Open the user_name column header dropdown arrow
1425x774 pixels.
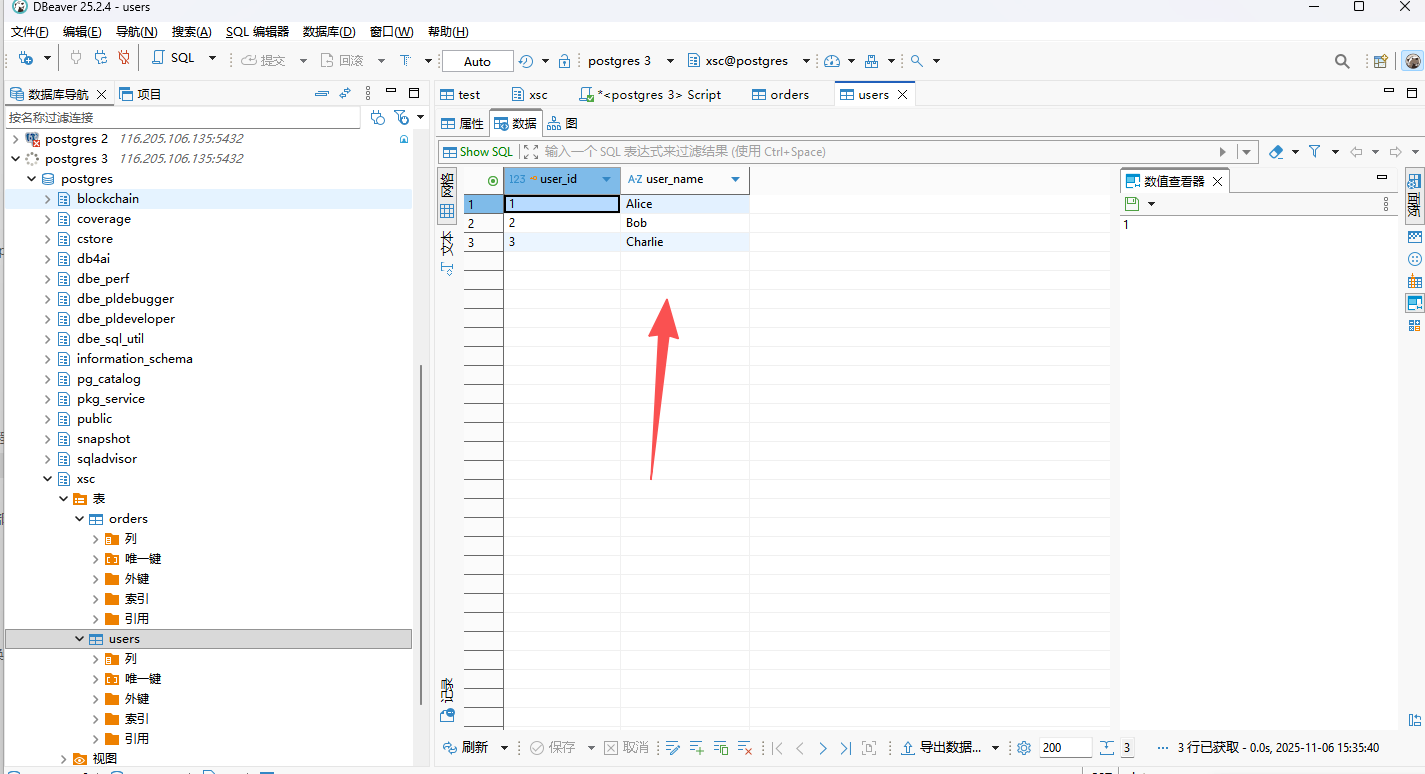click(735, 180)
